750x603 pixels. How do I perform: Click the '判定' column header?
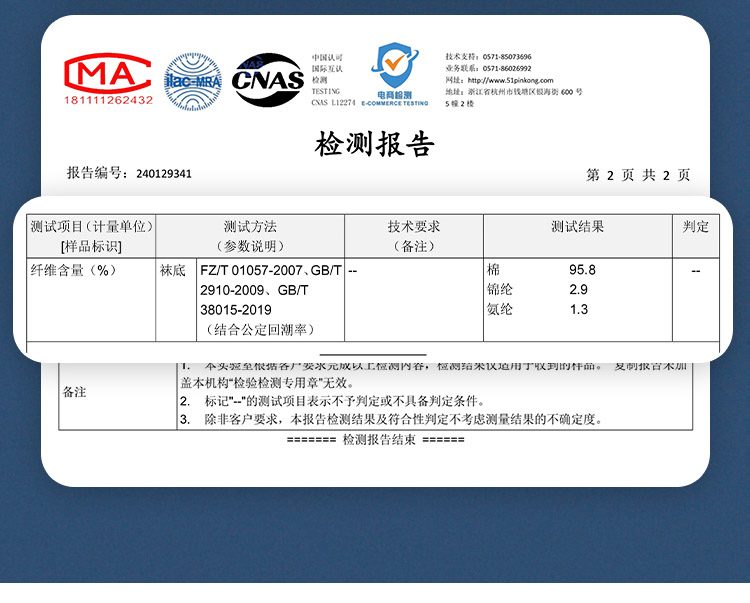(695, 226)
